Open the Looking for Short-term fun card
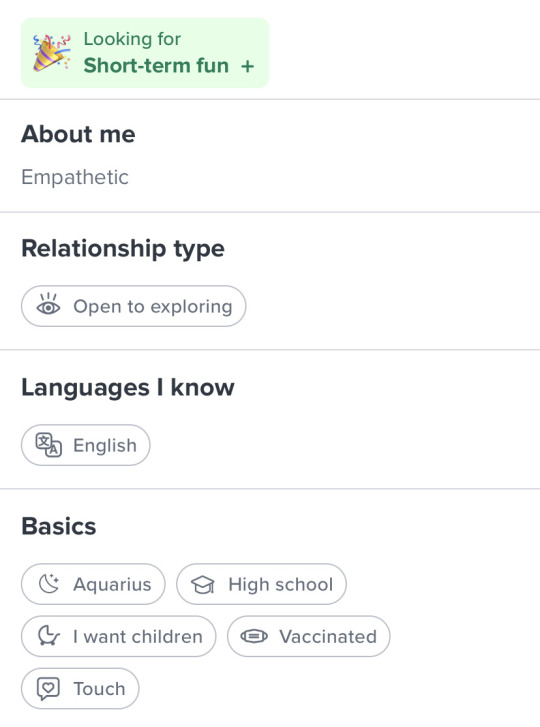The image size is (540, 727). coord(145,53)
